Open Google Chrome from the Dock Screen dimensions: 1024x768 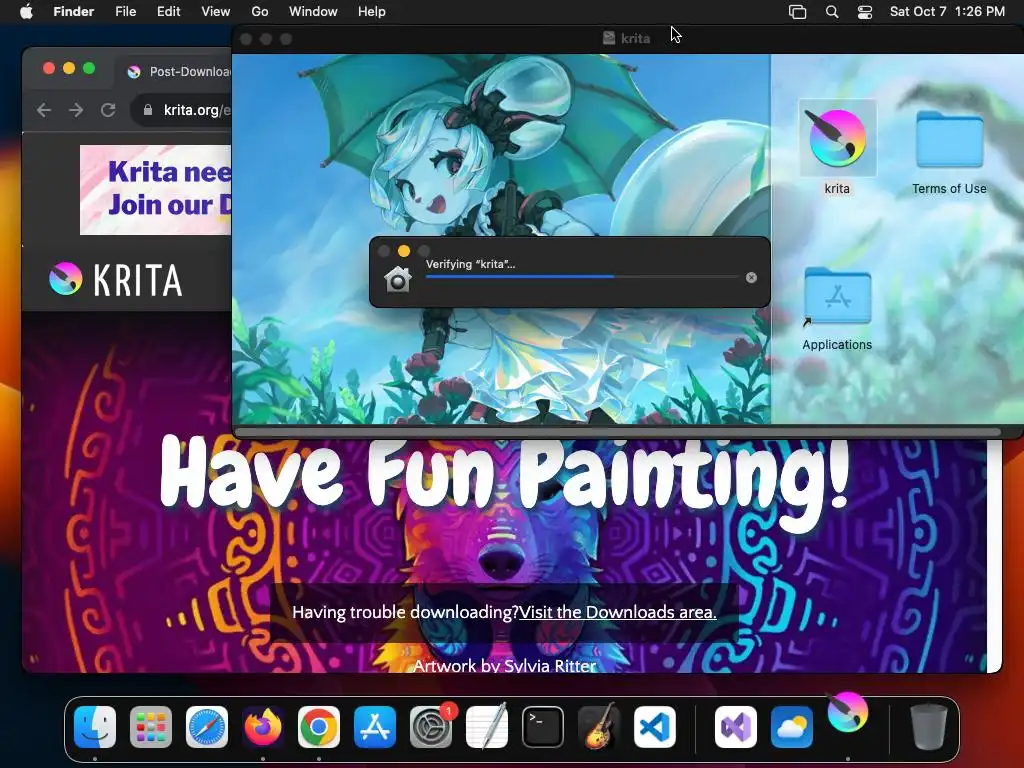(x=319, y=727)
